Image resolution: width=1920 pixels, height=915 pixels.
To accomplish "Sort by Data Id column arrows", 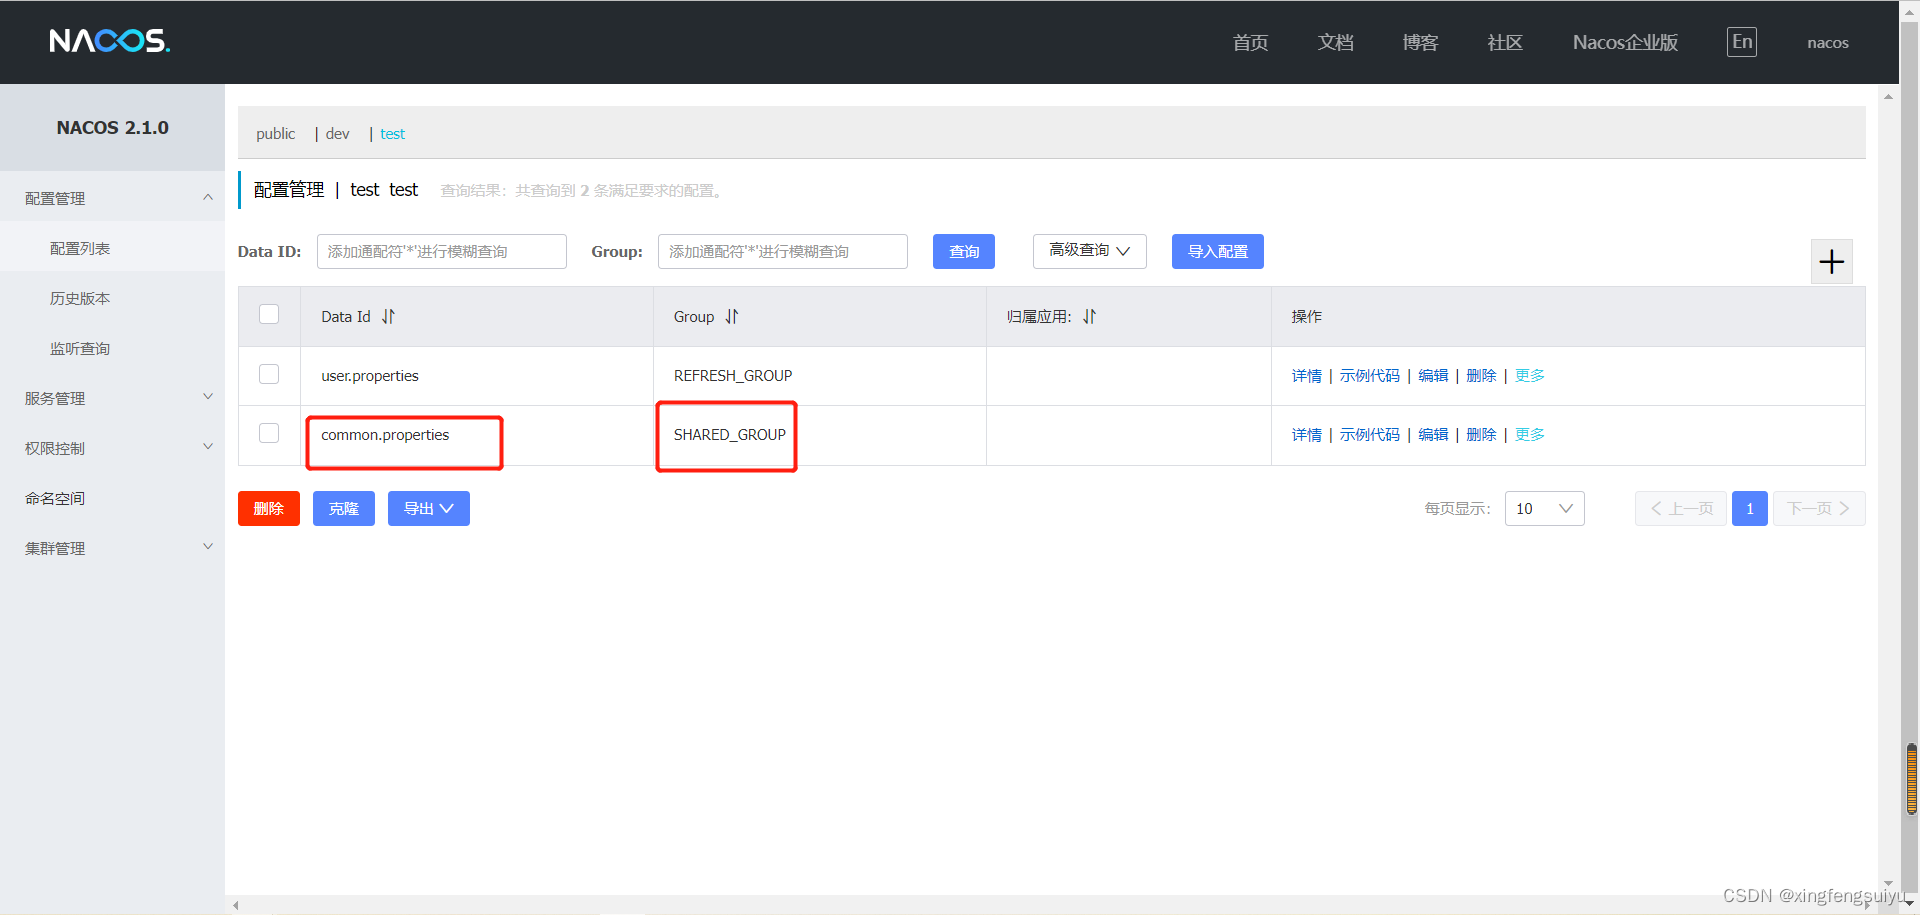I will click(388, 317).
